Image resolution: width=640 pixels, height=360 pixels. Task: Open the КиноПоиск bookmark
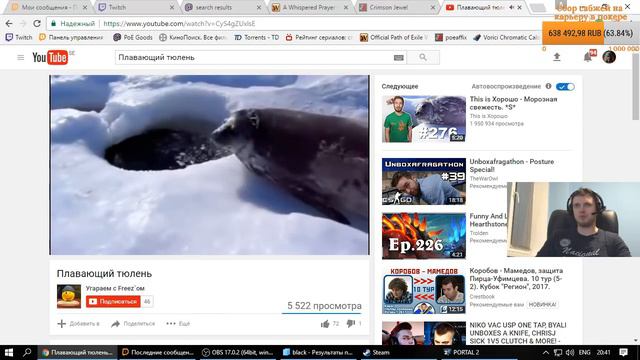pyautogui.click(x=192, y=38)
